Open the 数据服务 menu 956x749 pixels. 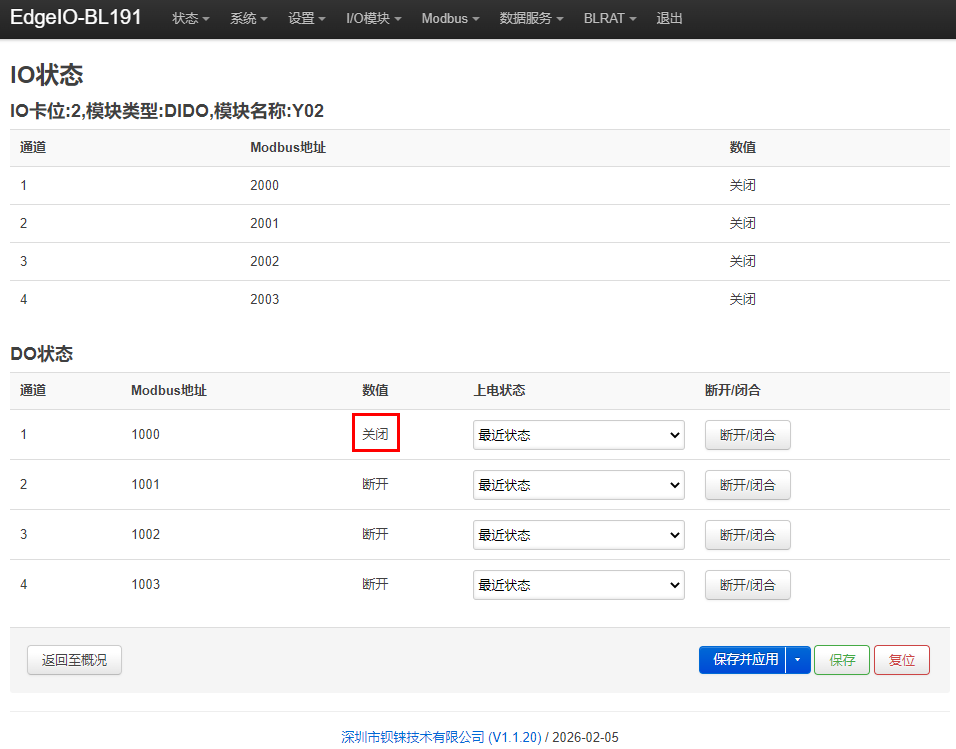pyautogui.click(x=531, y=18)
